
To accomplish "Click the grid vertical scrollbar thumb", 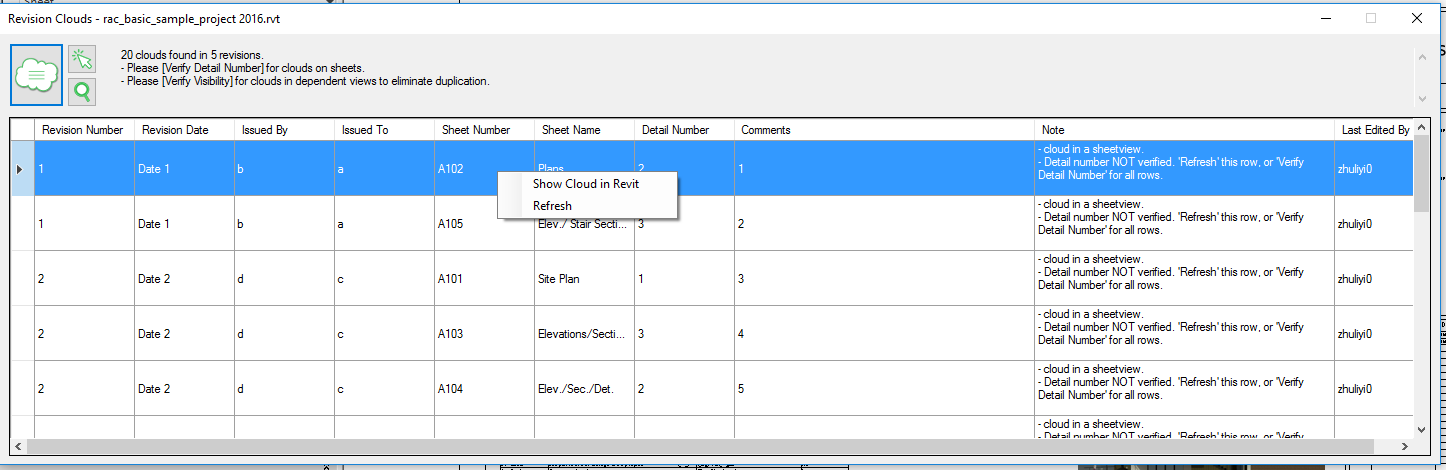I will click(x=1422, y=174).
